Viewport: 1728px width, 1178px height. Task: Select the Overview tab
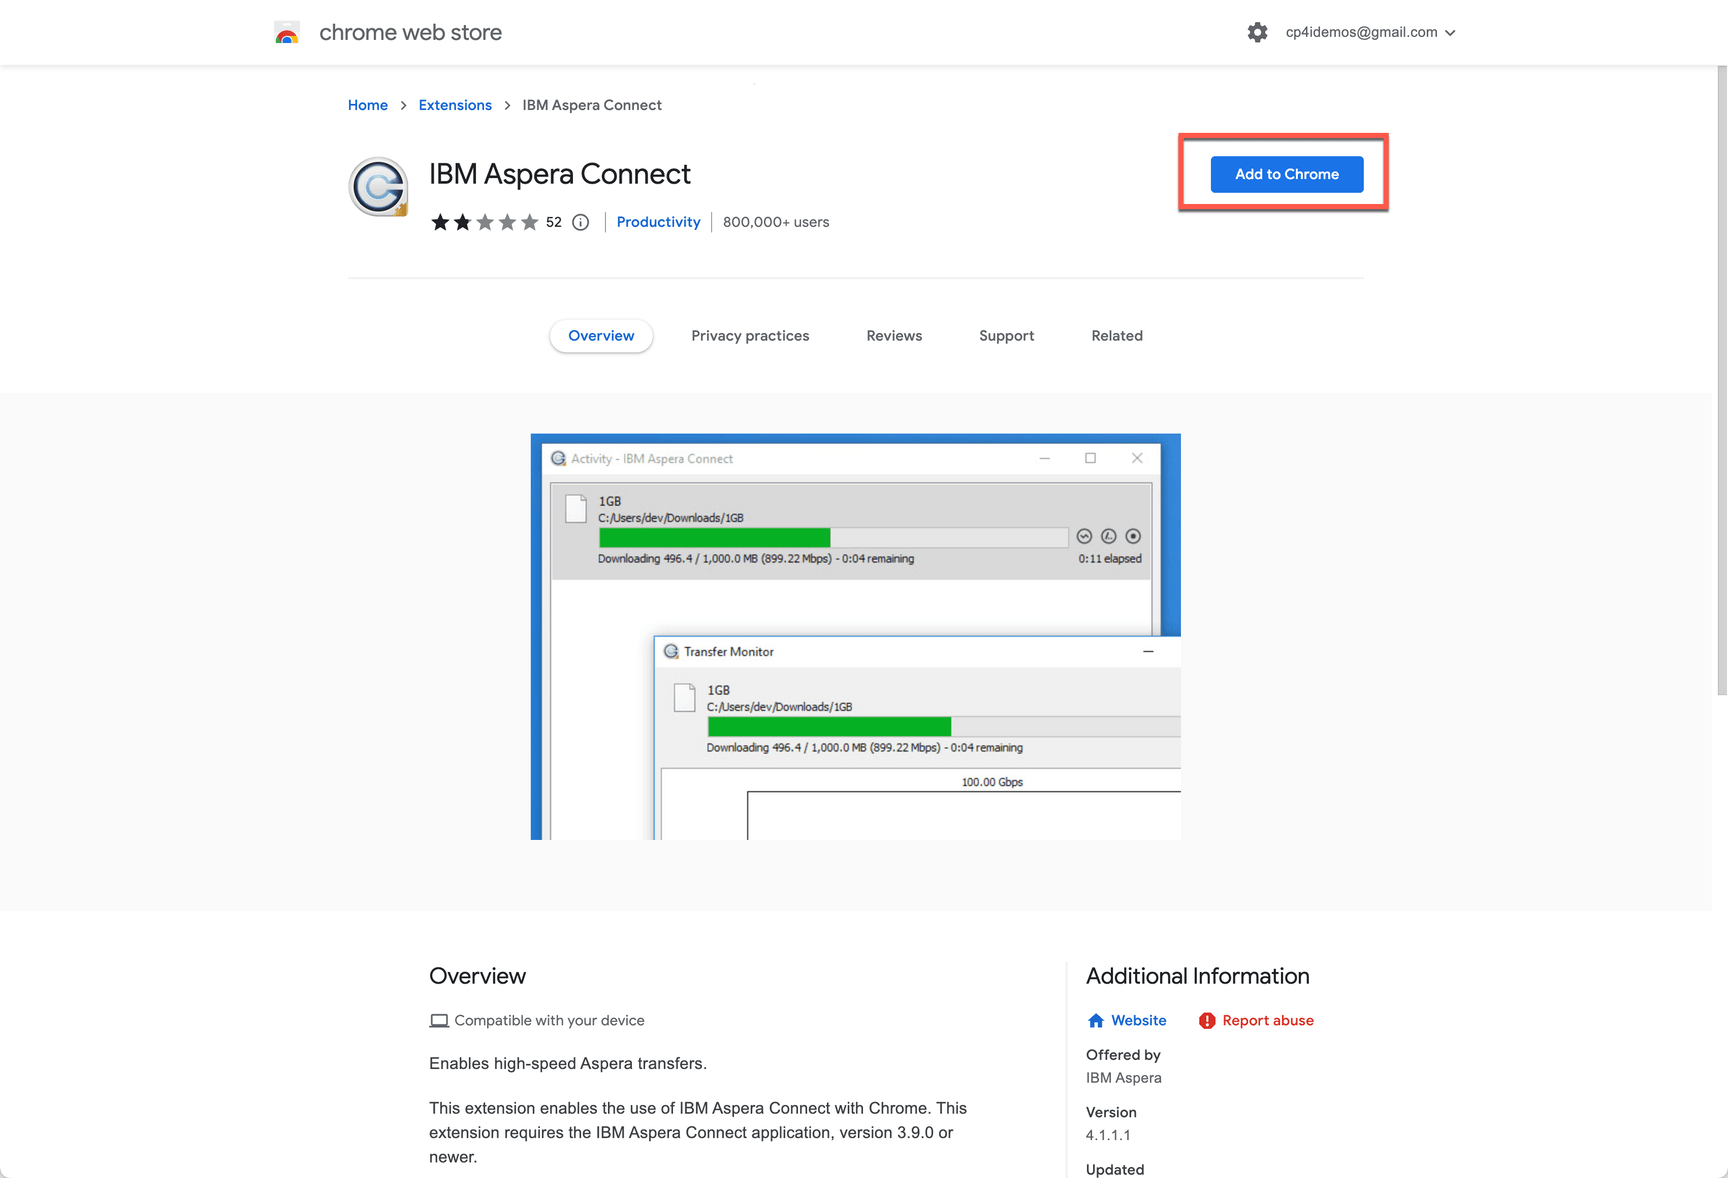pos(601,336)
